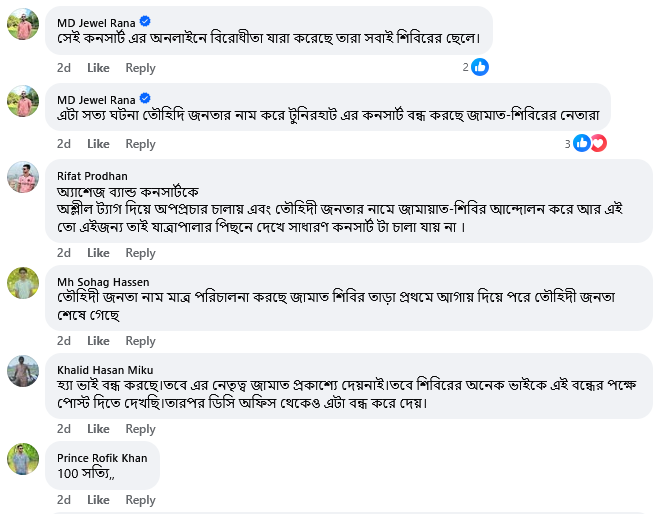Open like and heart reactions on second comment

coord(590,144)
